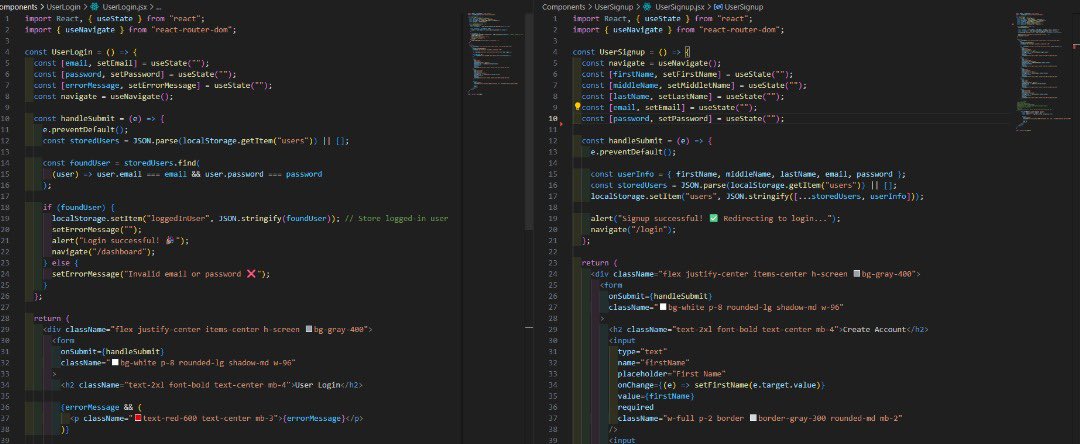Viewport: 1080px width, 444px height.
Task: Click the red X emoji on line 24
Action: click(x=251, y=274)
